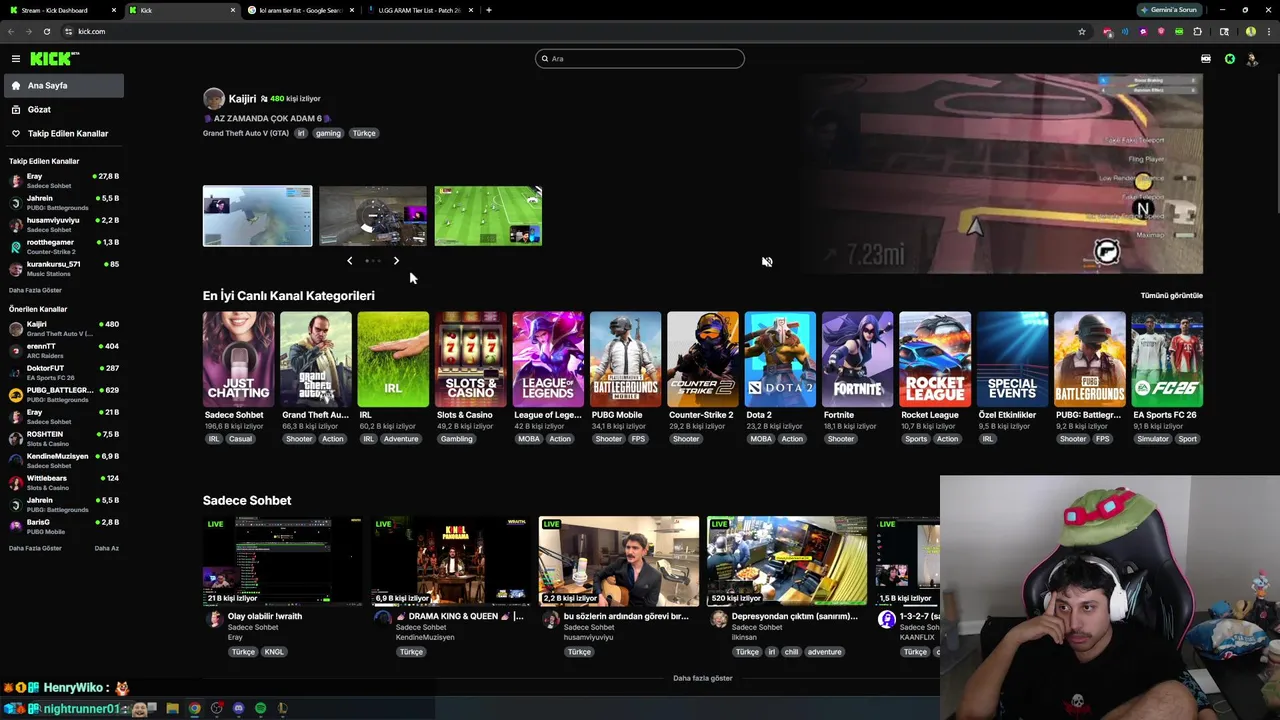Select Takip Edilen Kanallar in the sidebar
The image size is (1280, 720).
[62, 133]
